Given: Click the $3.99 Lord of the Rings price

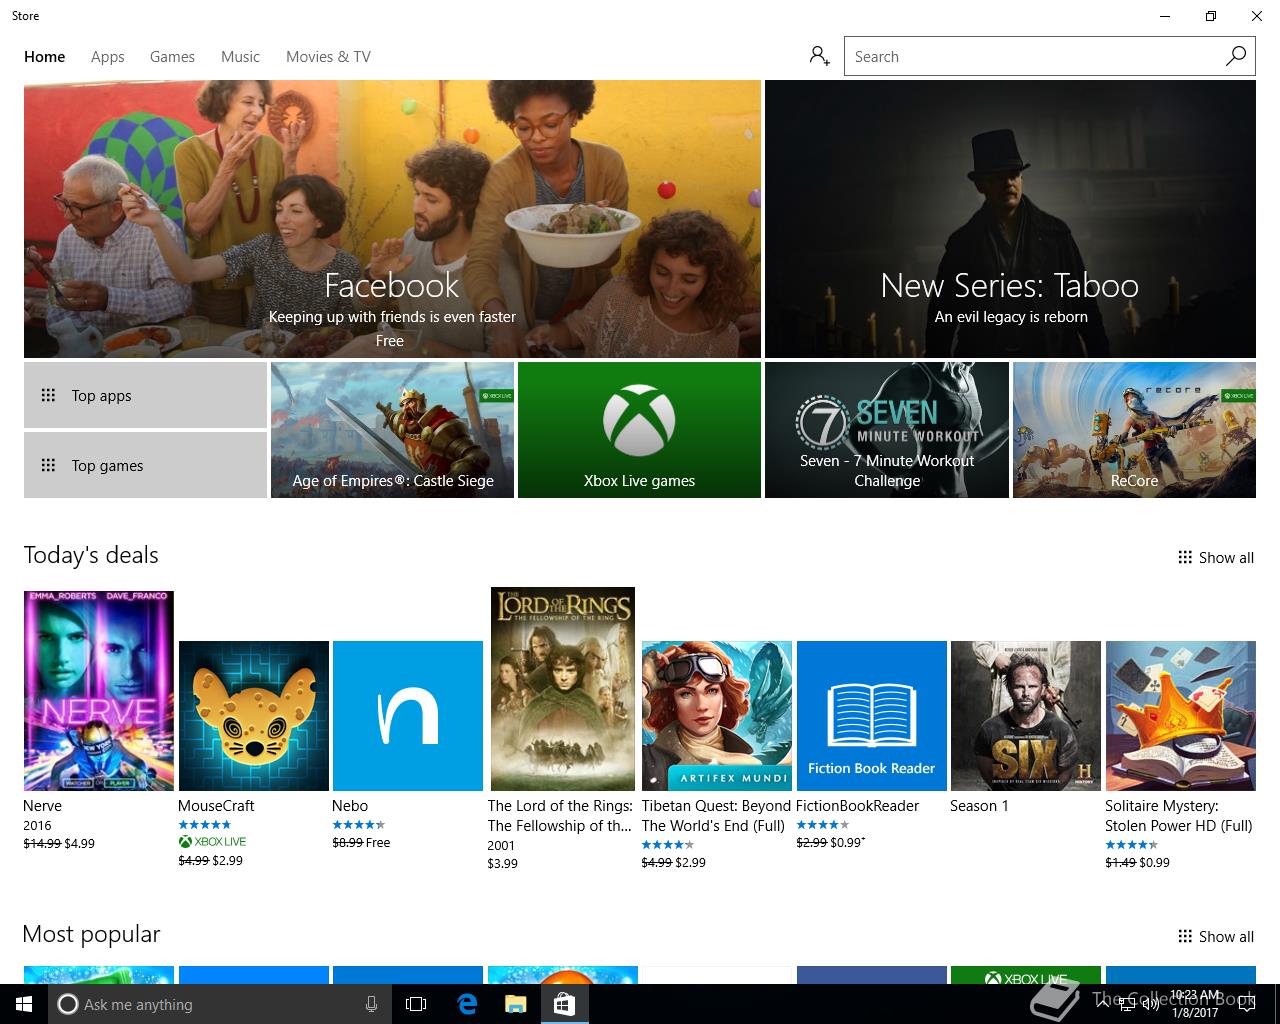Looking at the screenshot, I should 503,864.
